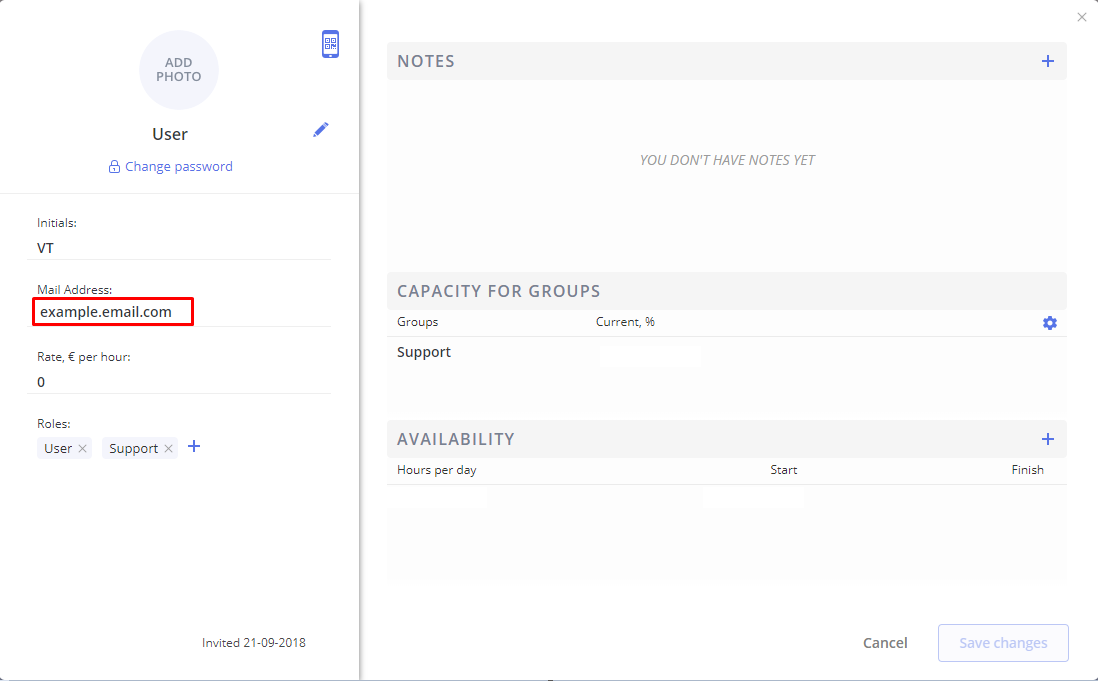Click the Add Photo avatar circle
Viewport: 1098px width, 681px height.
pos(179,70)
